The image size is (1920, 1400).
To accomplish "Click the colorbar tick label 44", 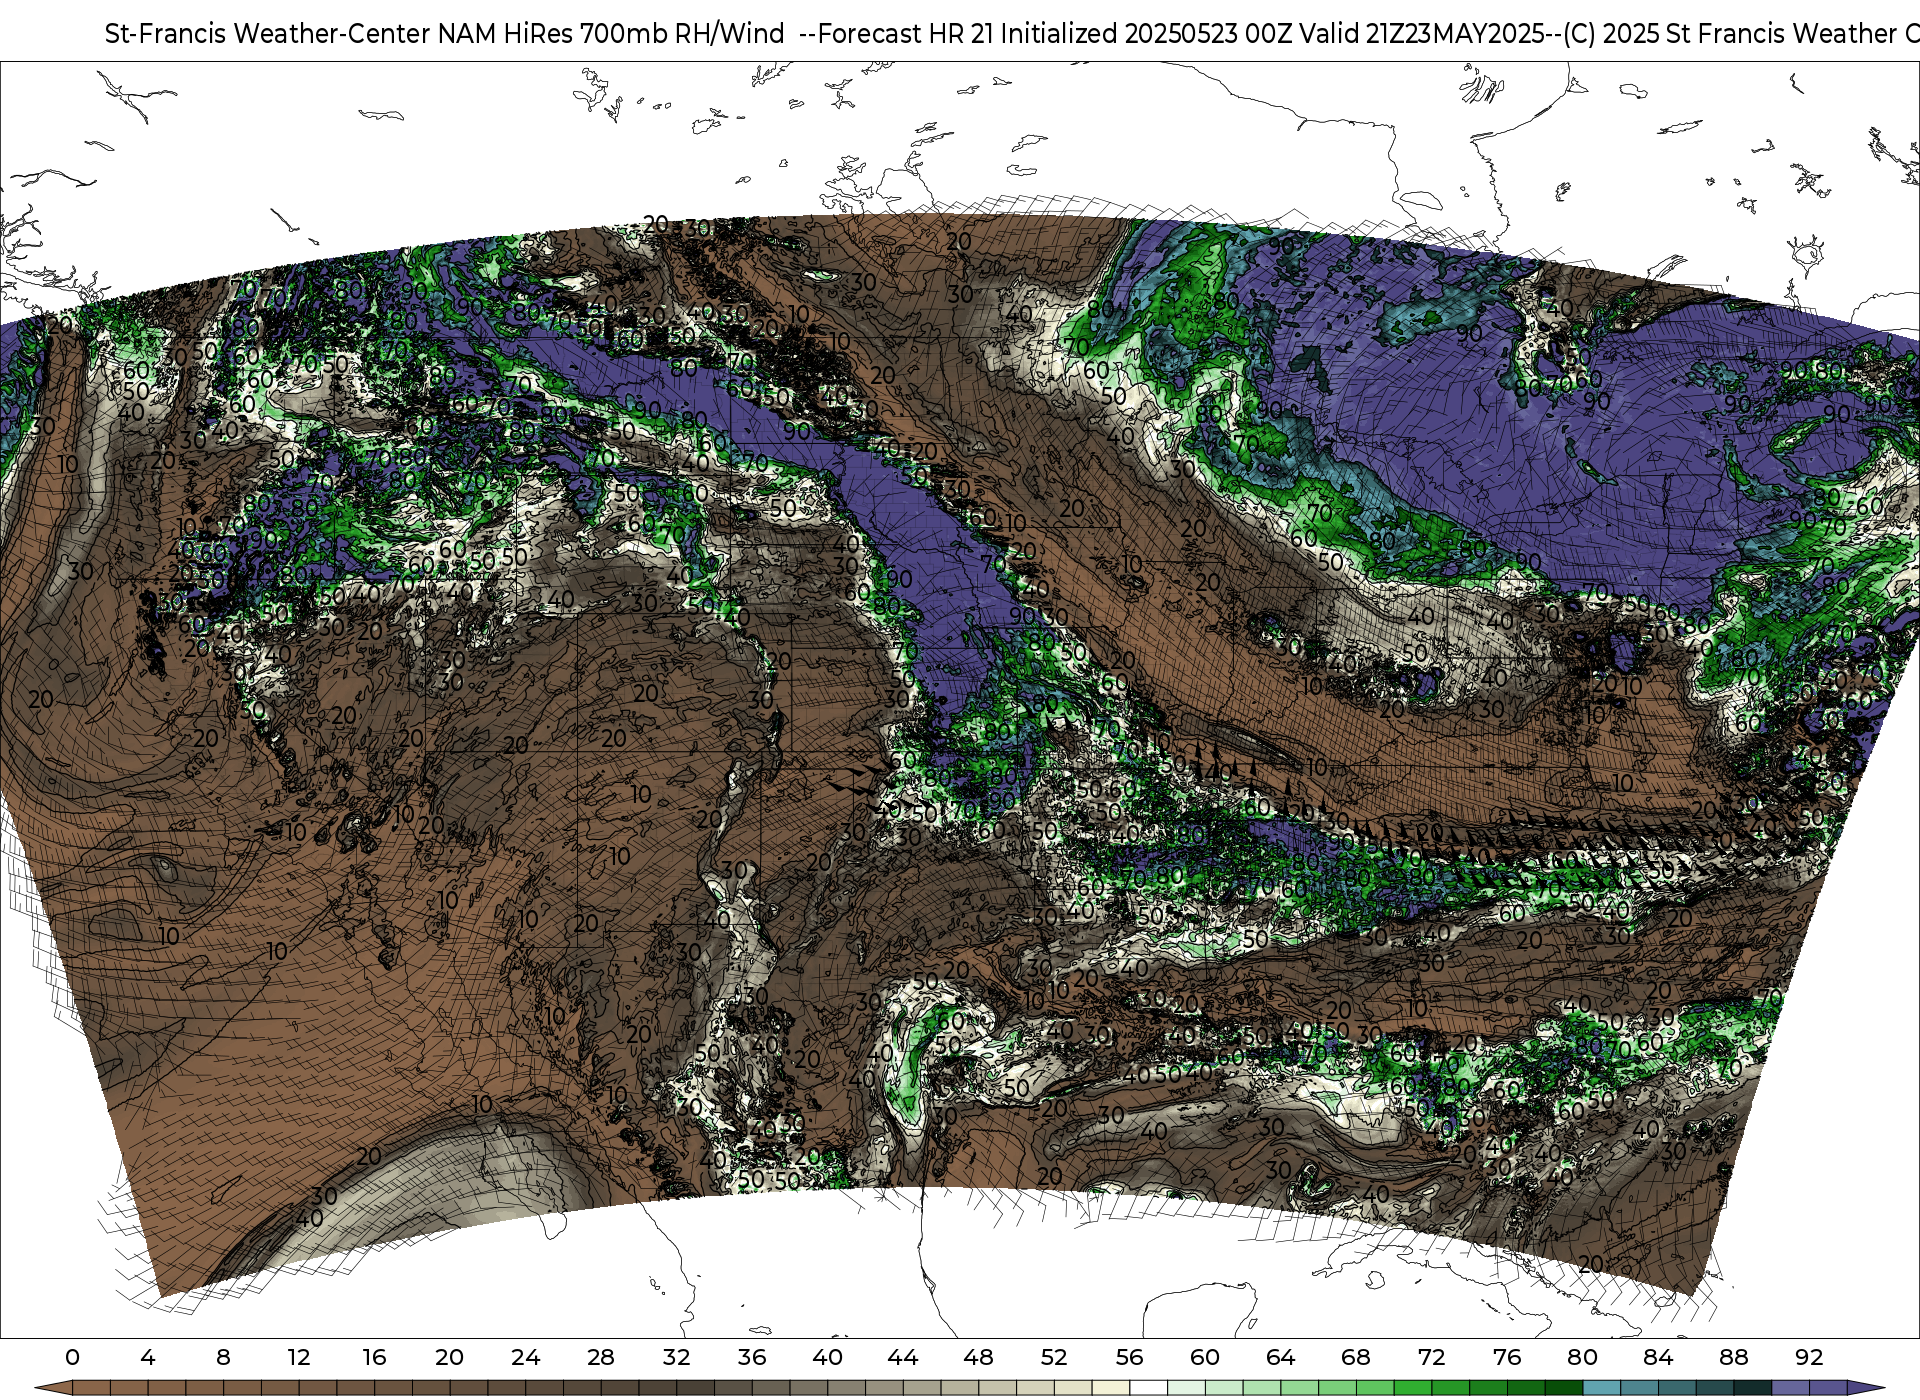I will click(x=903, y=1357).
